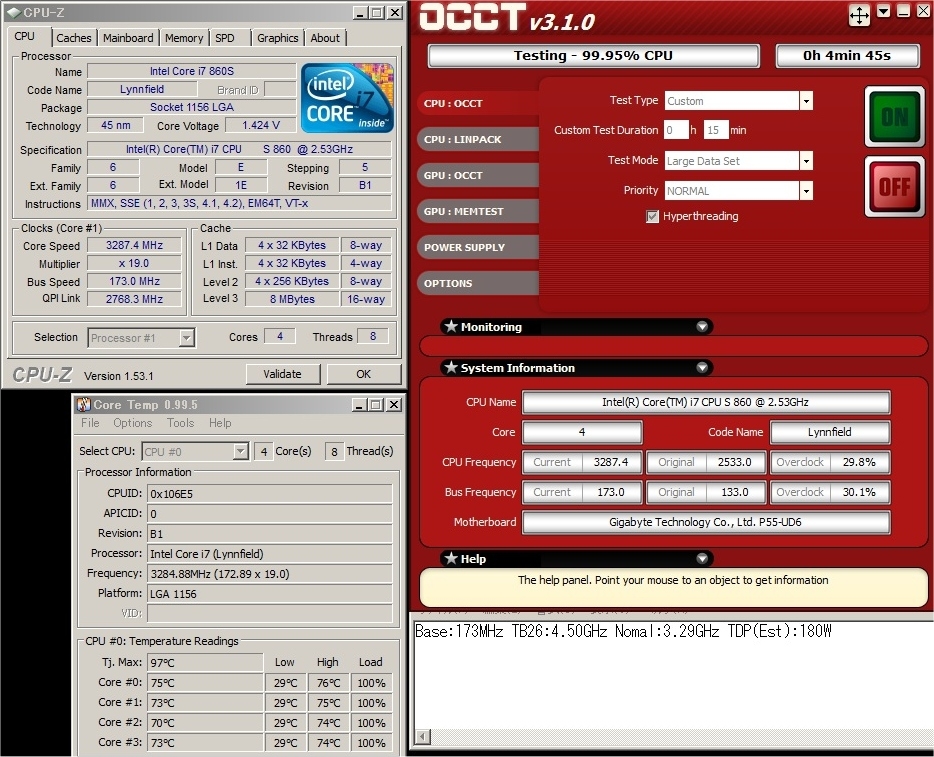The height and width of the screenshot is (757, 934).
Task: Click the star icon beside Monitoring
Action: click(452, 326)
